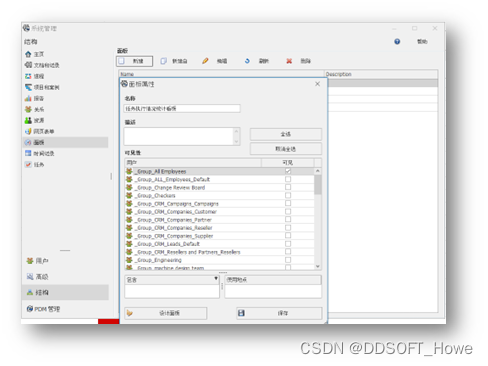
Task: Select the web forms (网页表单) sidebar item
Action: tap(40, 131)
